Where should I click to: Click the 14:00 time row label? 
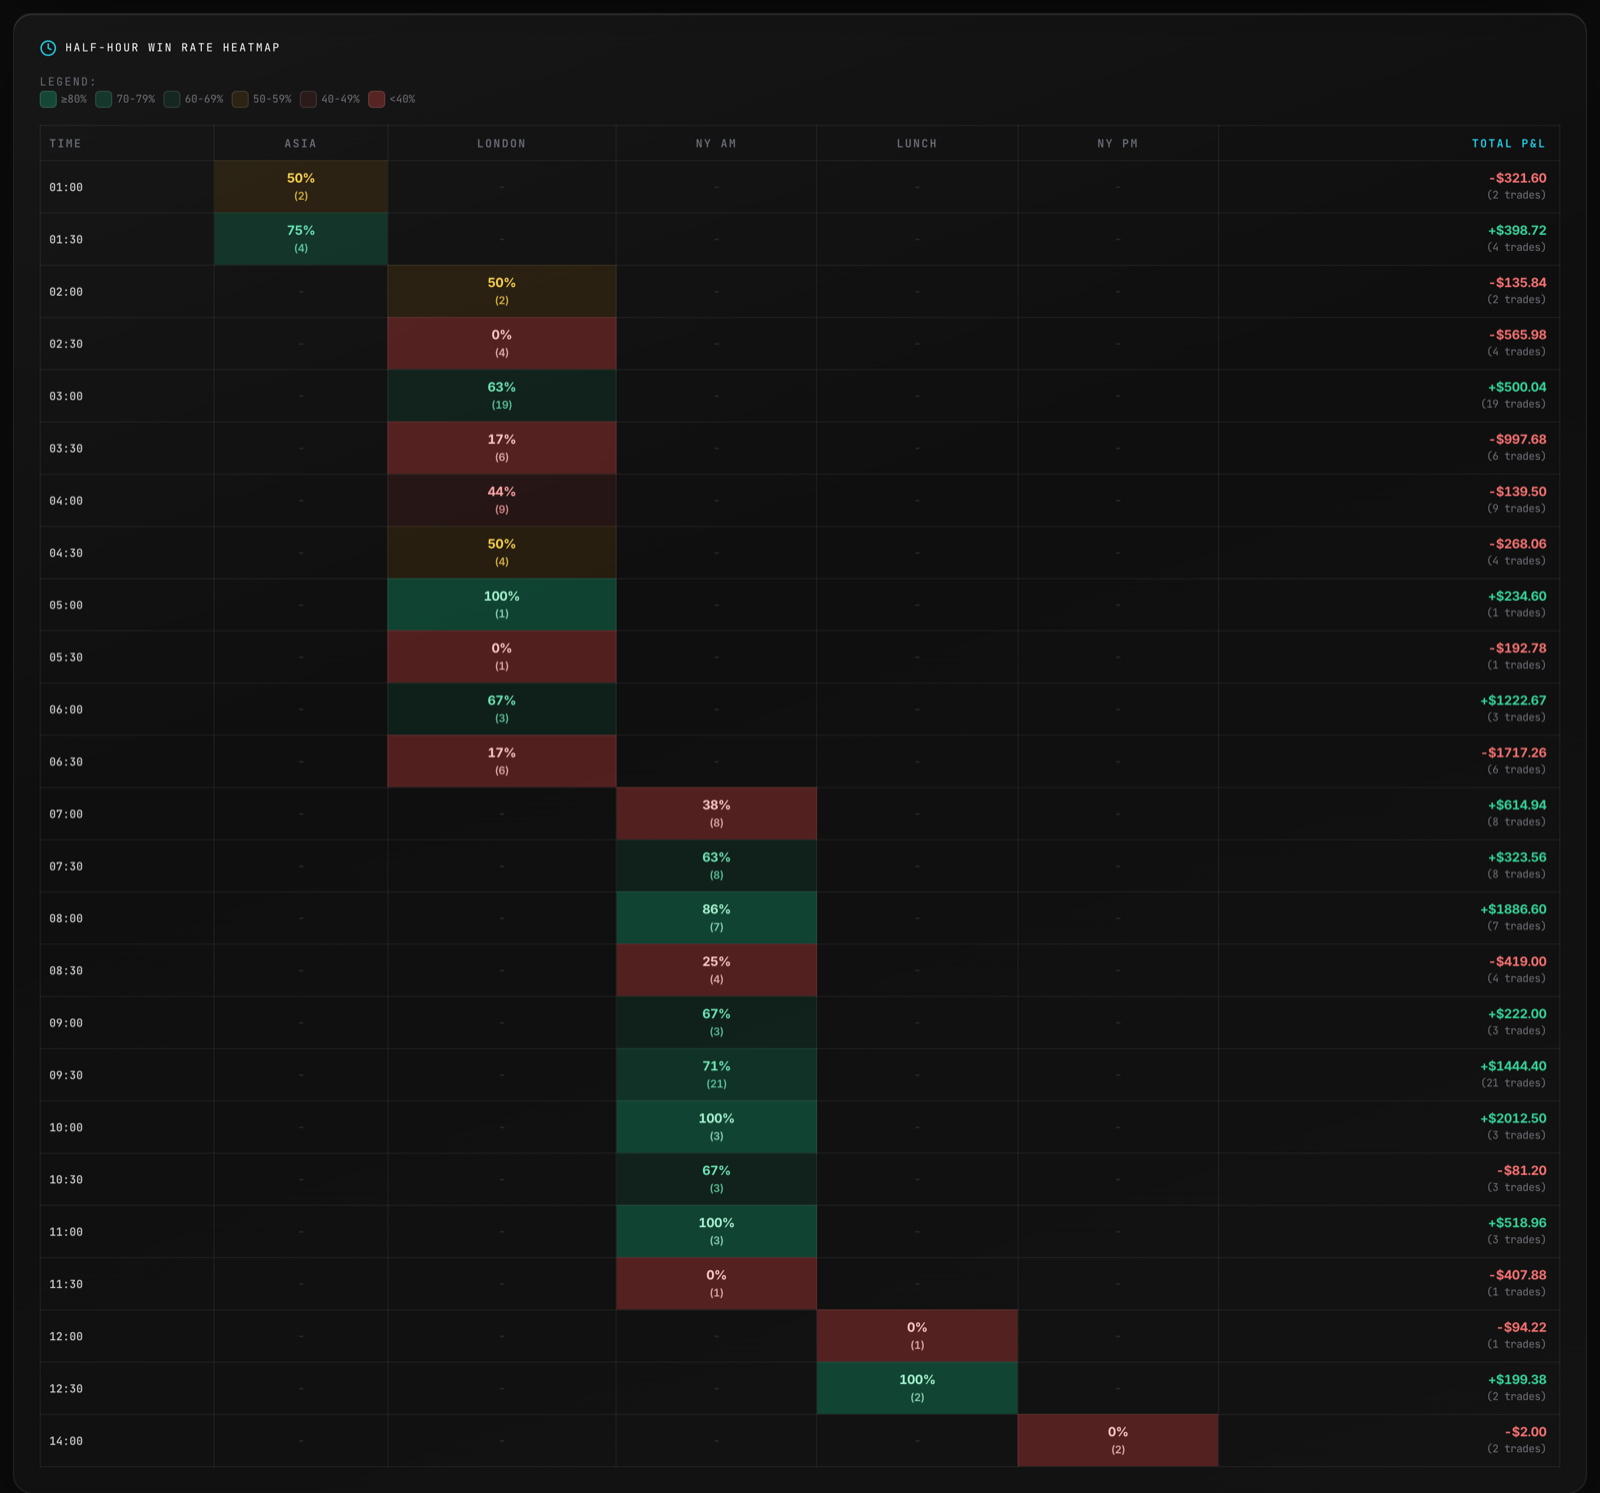(x=66, y=1441)
